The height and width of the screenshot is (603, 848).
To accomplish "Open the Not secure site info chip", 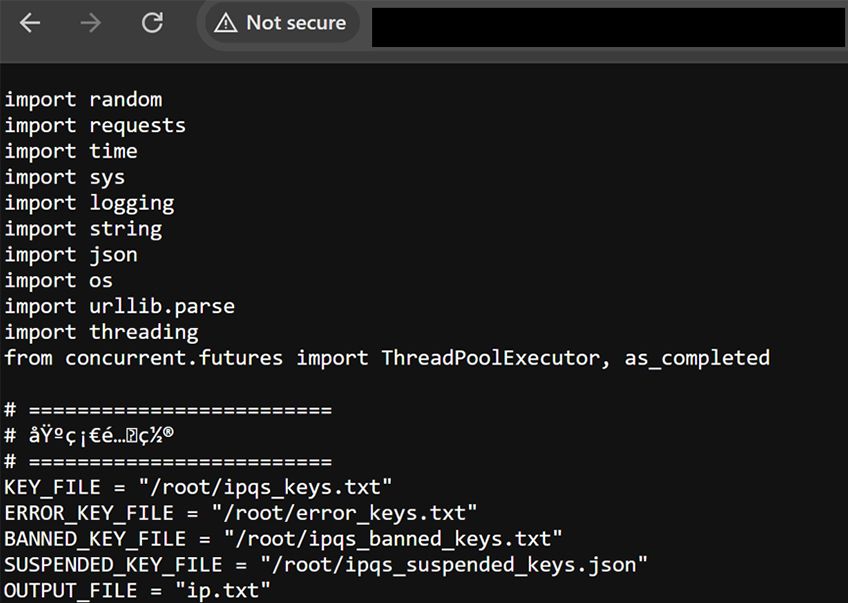I will [282, 23].
